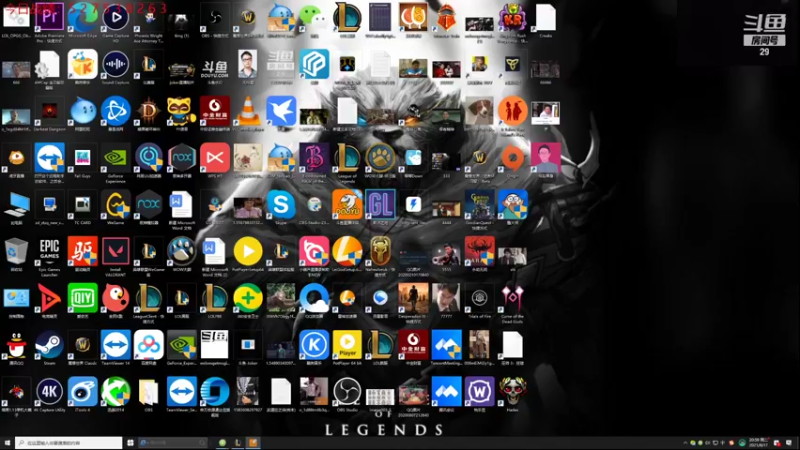Image resolution: width=800 pixels, height=450 pixels.
Task: Open the 4K Capture Utility shortcut
Action: click(49, 391)
